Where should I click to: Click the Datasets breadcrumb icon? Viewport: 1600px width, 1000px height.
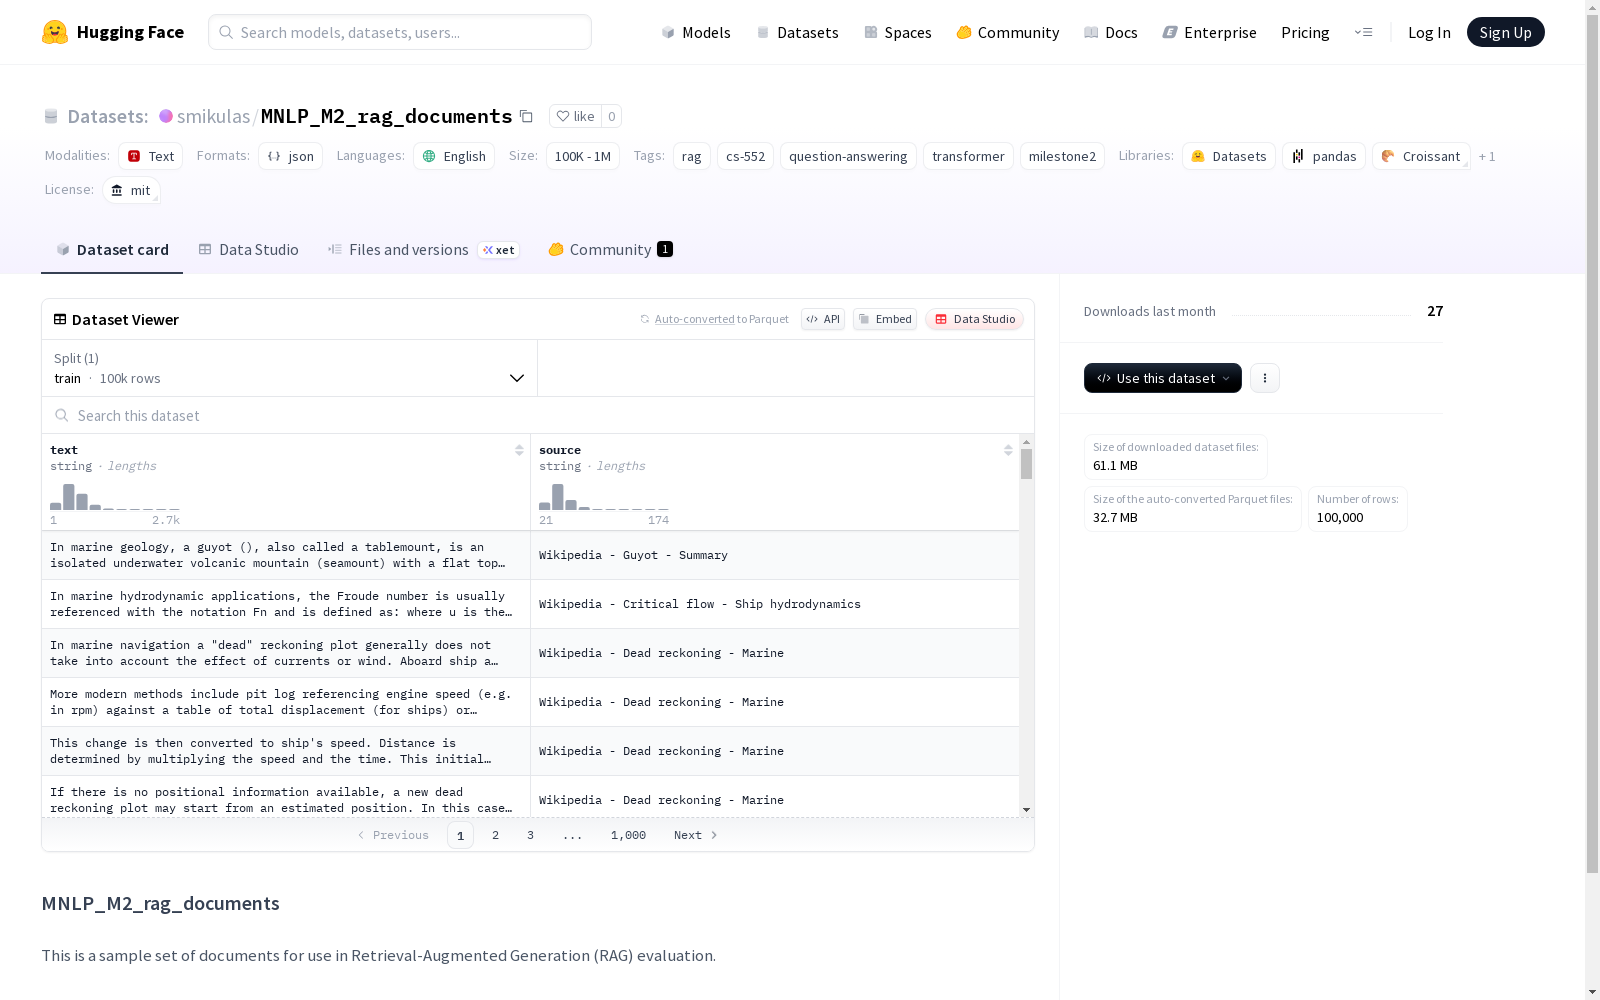51,116
